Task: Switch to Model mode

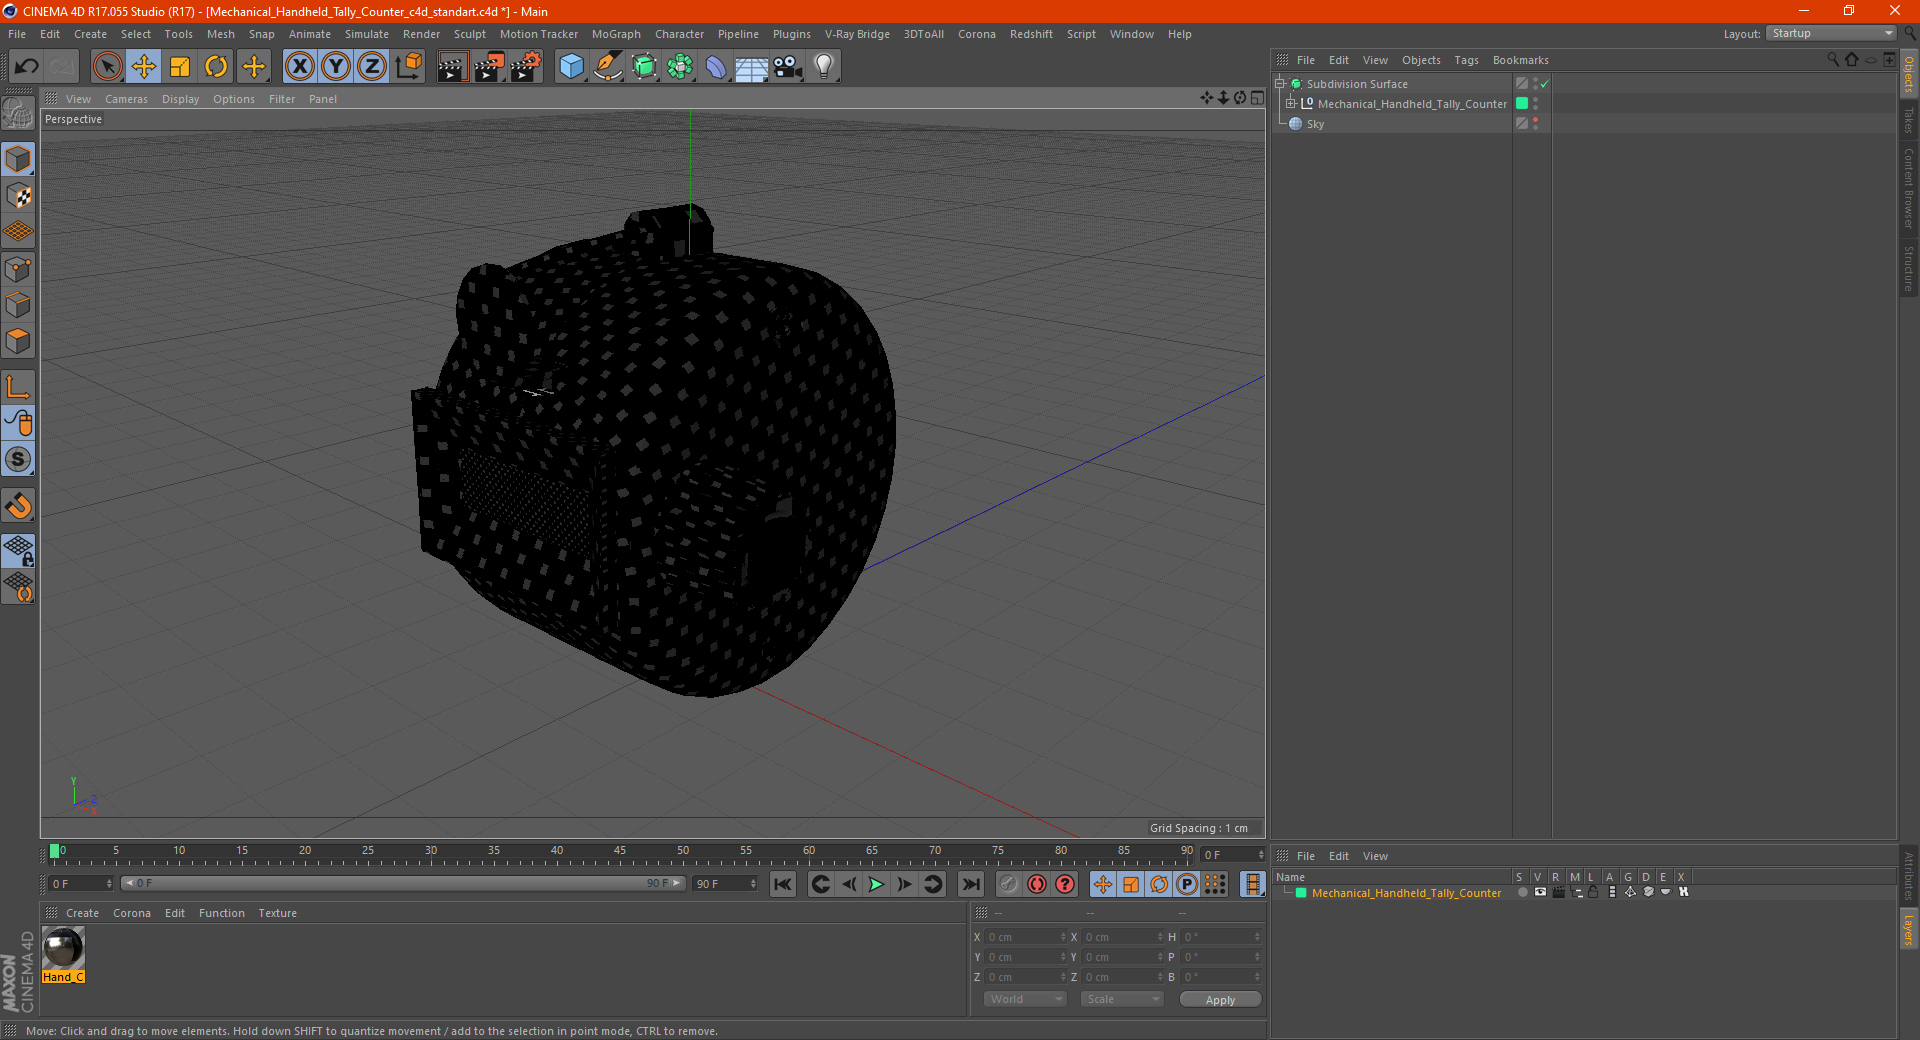Action: click(18, 160)
